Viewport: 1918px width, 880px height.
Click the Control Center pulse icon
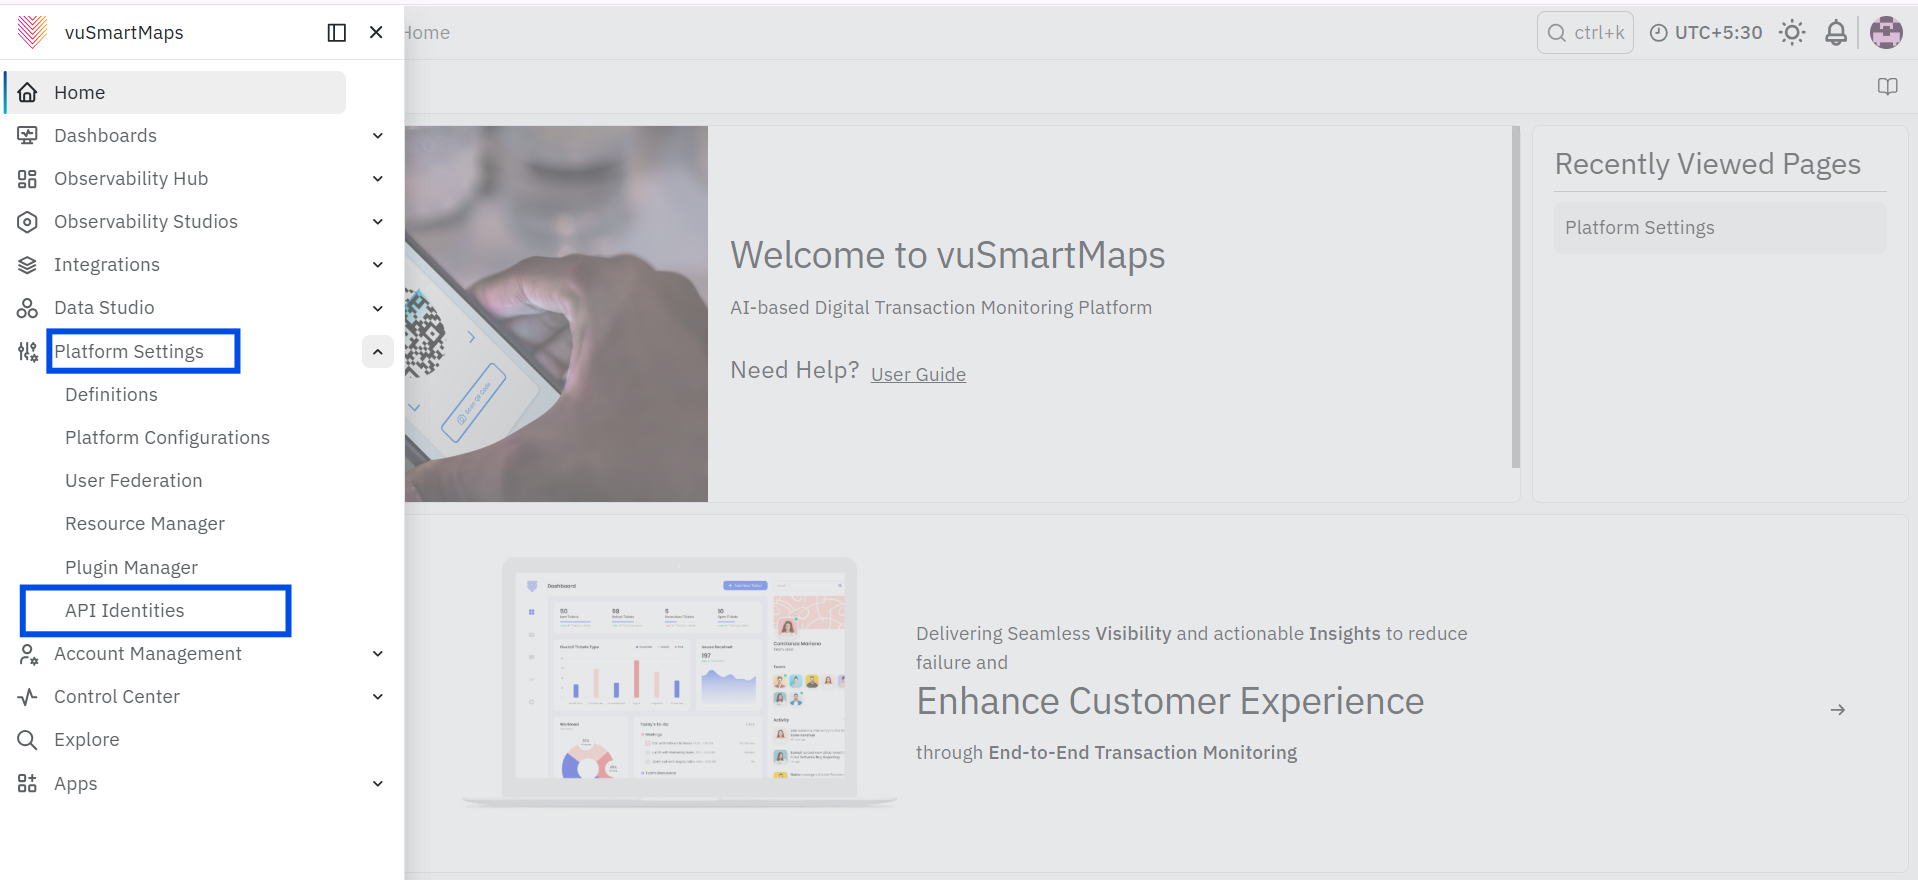click(27, 697)
